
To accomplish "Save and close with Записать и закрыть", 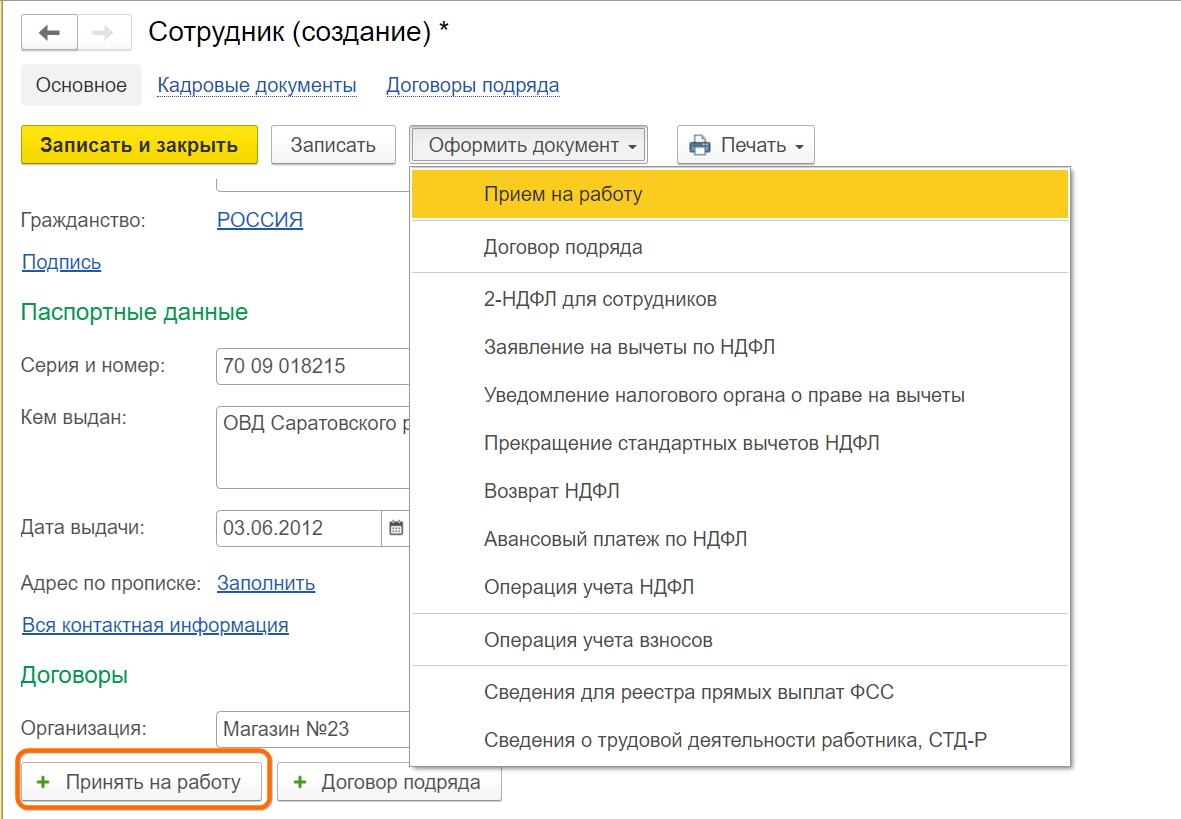I will [x=139, y=145].
